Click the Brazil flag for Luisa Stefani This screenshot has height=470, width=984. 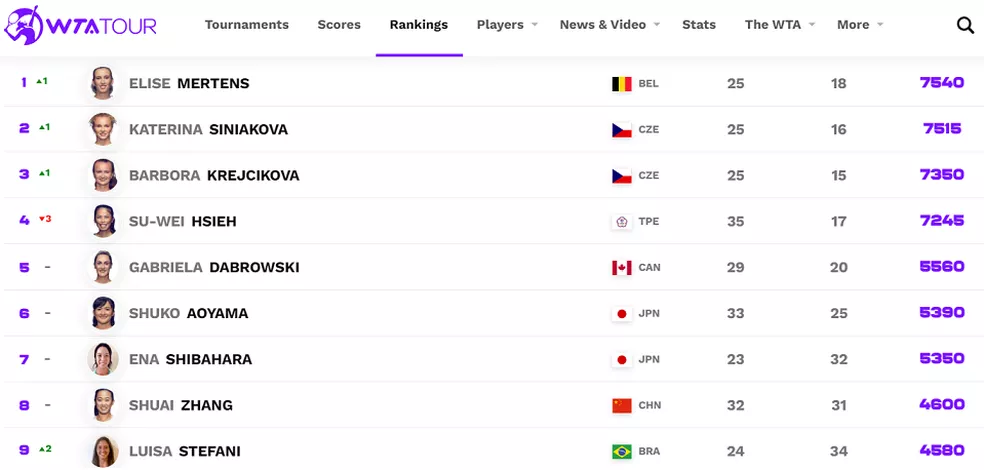[622, 452]
